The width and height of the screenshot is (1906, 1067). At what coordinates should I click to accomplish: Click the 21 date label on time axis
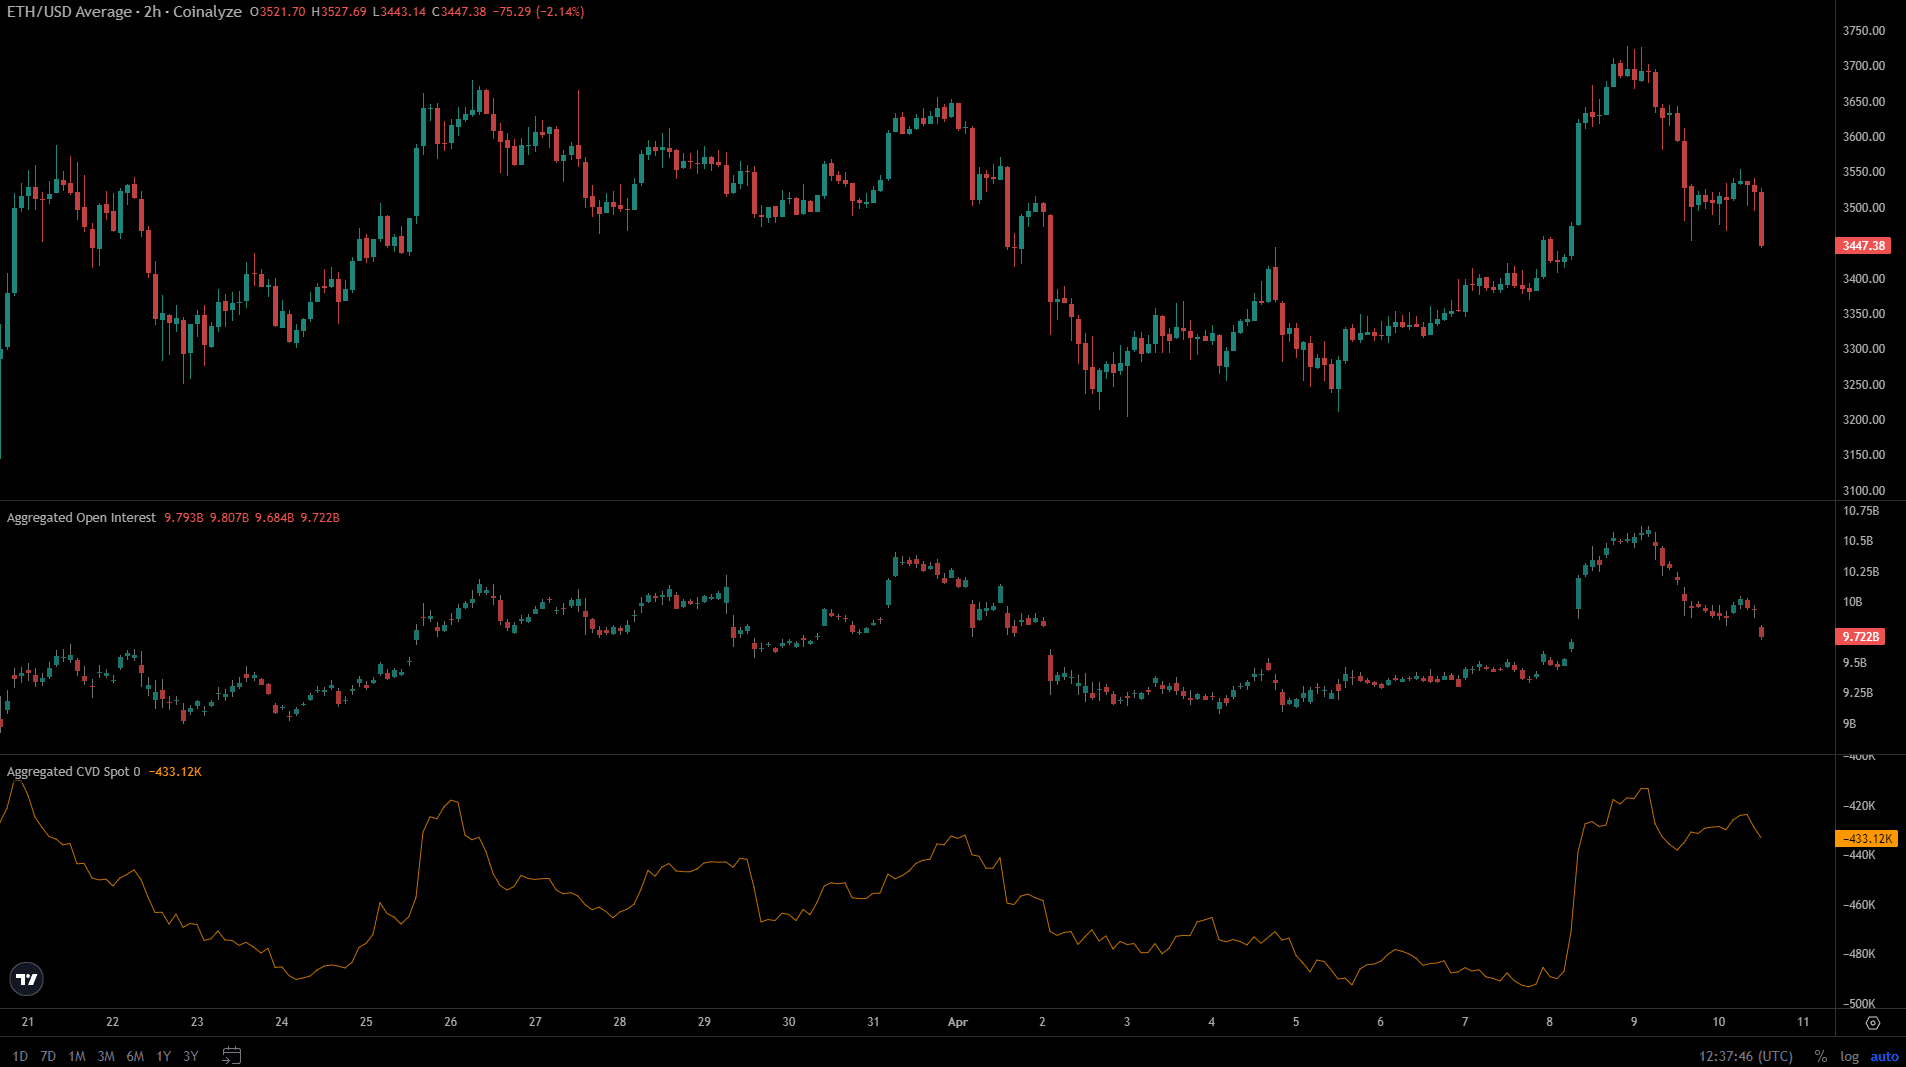(x=28, y=1022)
